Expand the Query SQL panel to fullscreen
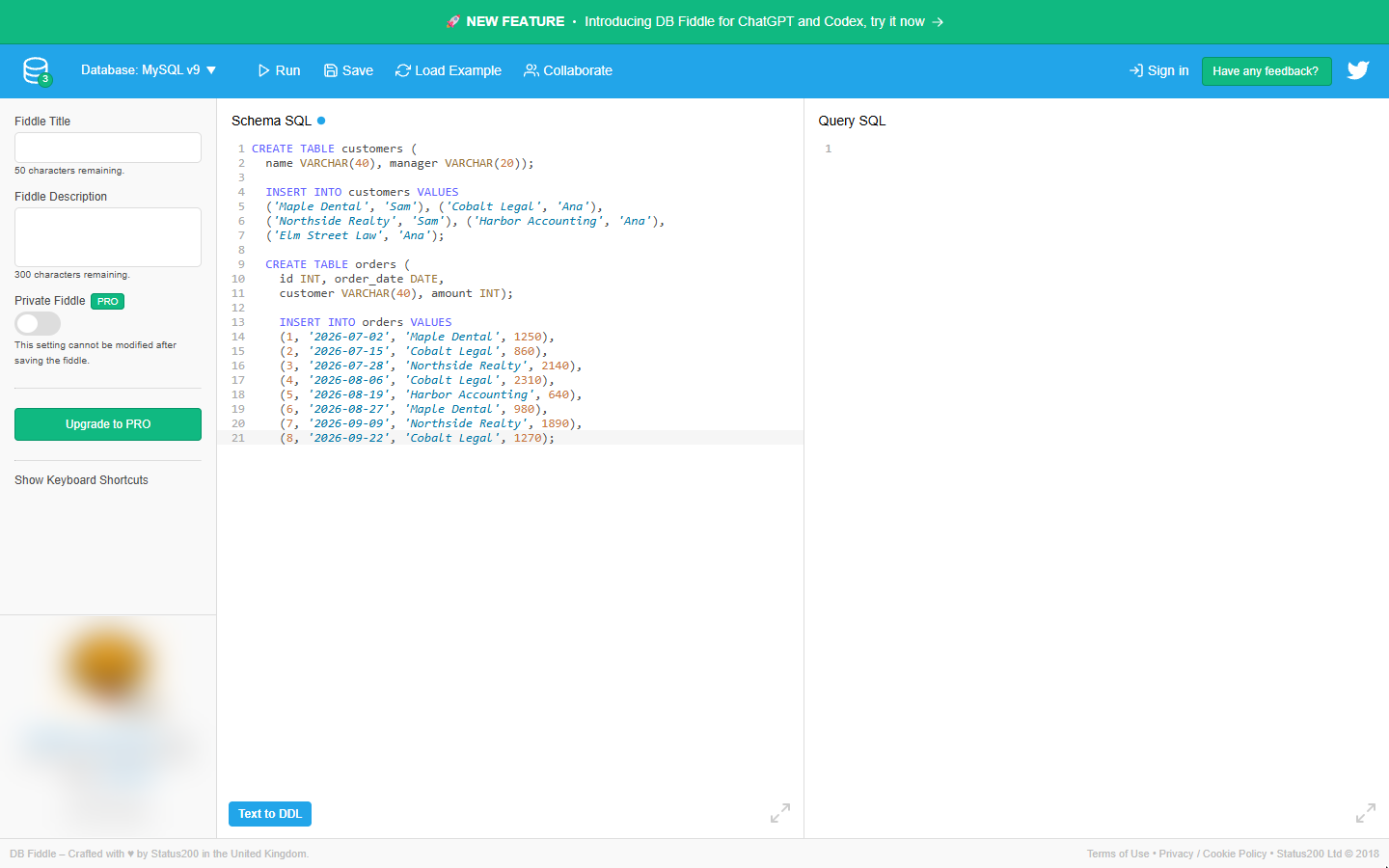 tap(1365, 813)
